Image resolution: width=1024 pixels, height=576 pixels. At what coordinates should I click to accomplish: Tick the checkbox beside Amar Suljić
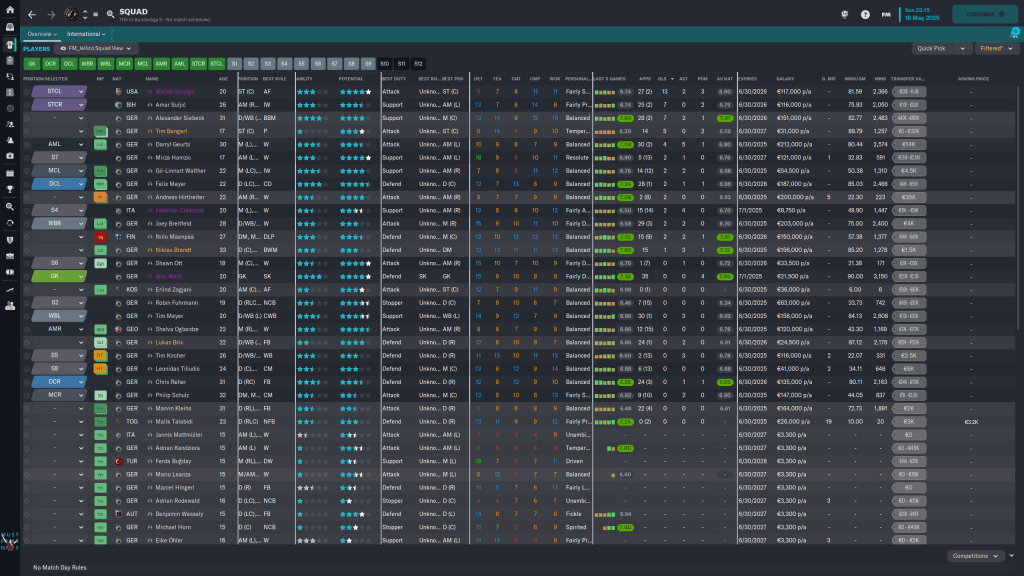point(28,104)
